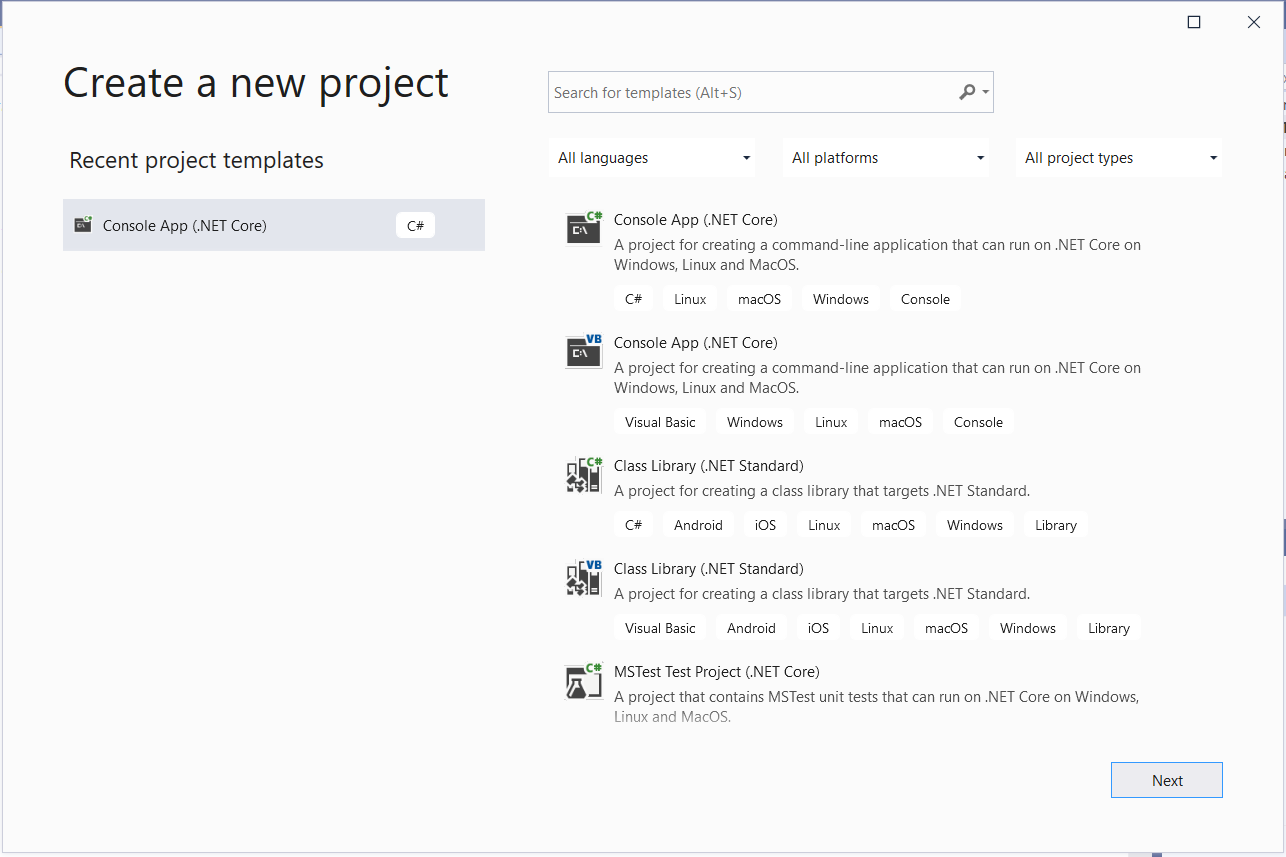Click Console tag under C# Console App
1286x857 pixels.
click(925, 299)
